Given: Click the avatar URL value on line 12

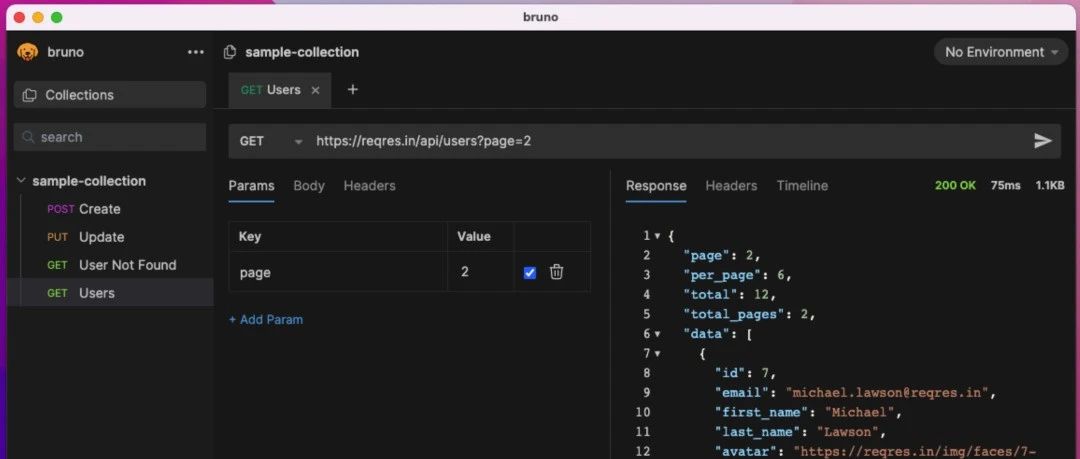Looking at the screenshot, I should tap(915, 451).
